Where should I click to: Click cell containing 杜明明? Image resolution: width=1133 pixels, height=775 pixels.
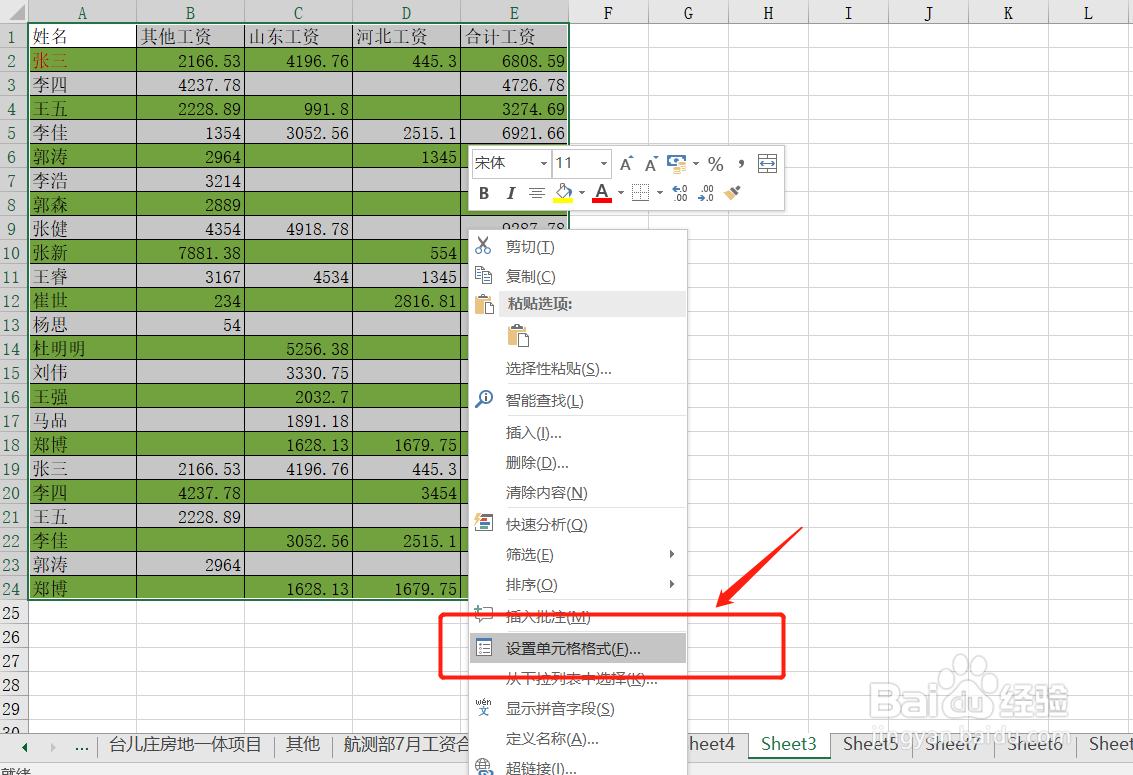pos(82,349)
